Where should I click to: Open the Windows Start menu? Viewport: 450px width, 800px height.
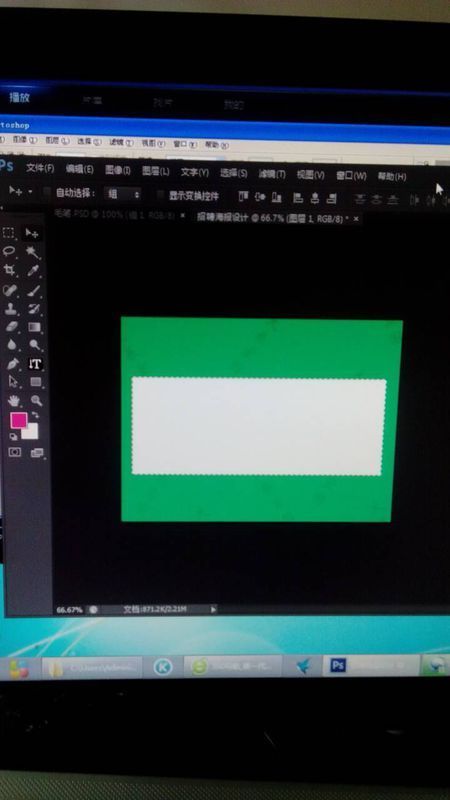[x=17, y=667]
